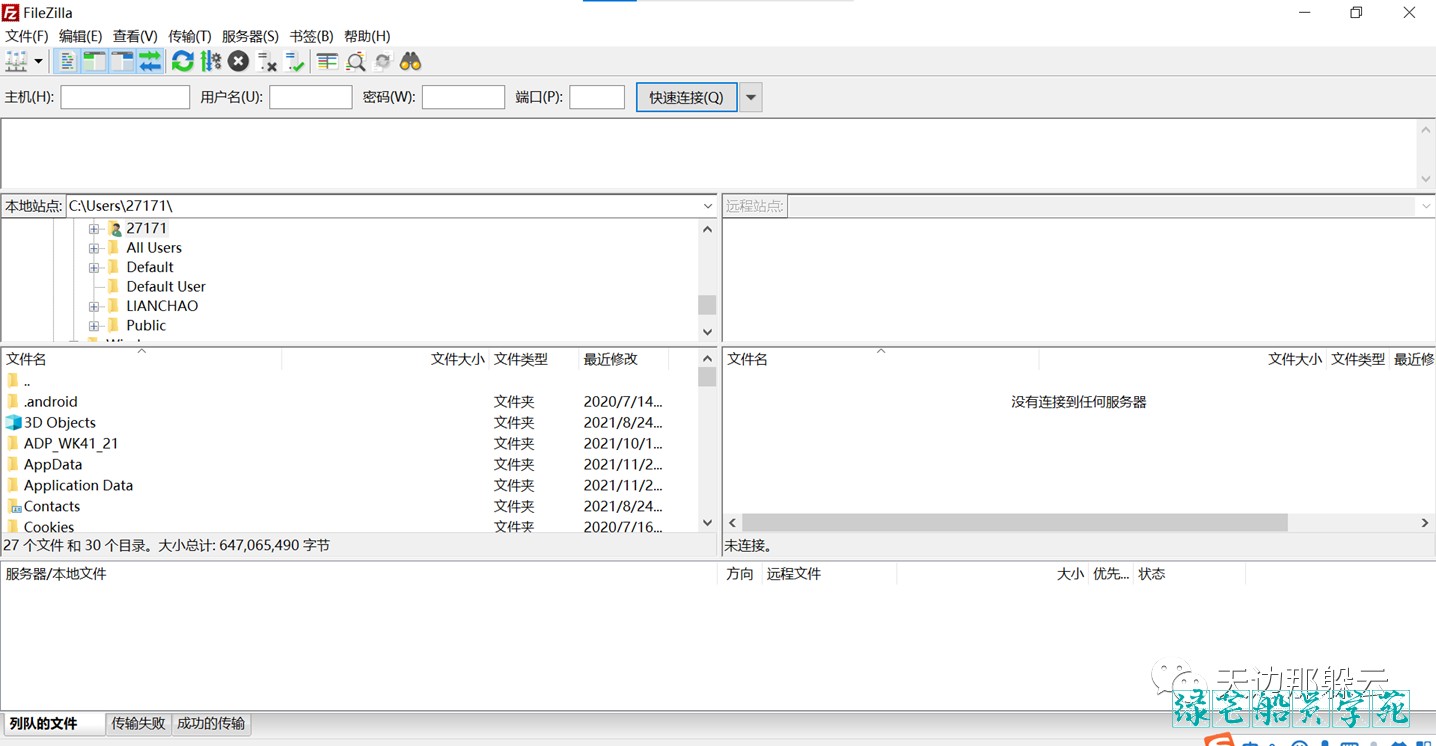Sort local files by 文件名 column
The width and height of the screenshot is (1436, 746).
141,359
